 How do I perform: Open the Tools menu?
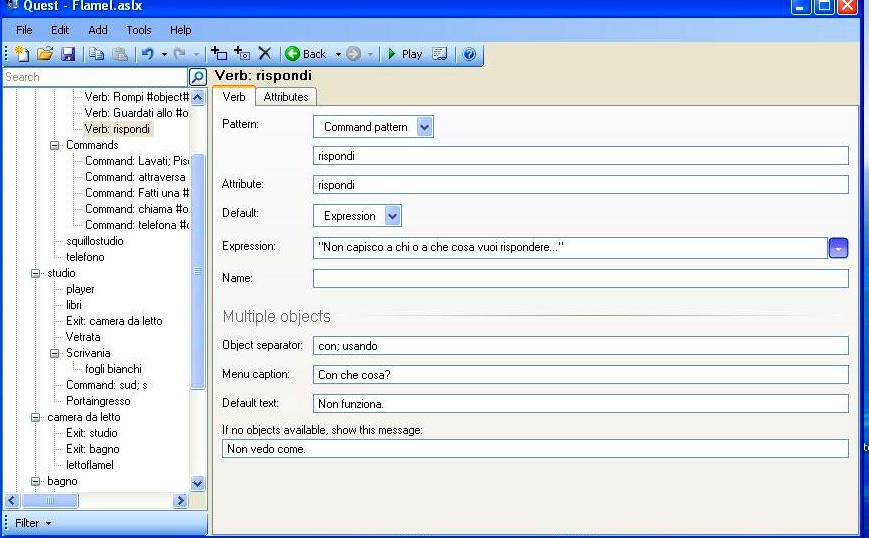pos(138,30)
